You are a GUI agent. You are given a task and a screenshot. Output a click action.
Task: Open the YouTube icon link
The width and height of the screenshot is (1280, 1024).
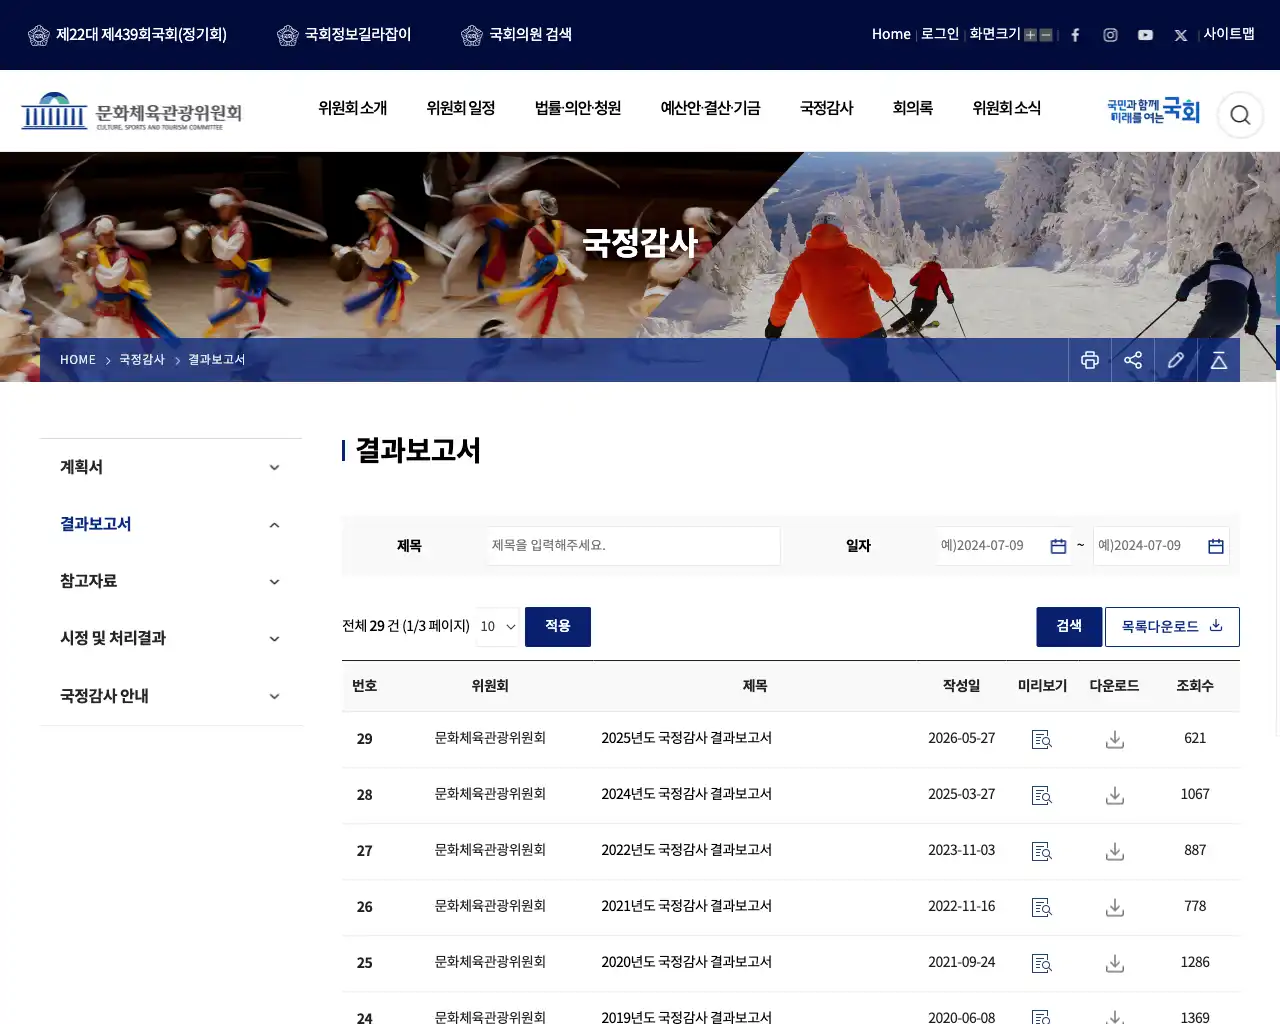click(1145, 35)
